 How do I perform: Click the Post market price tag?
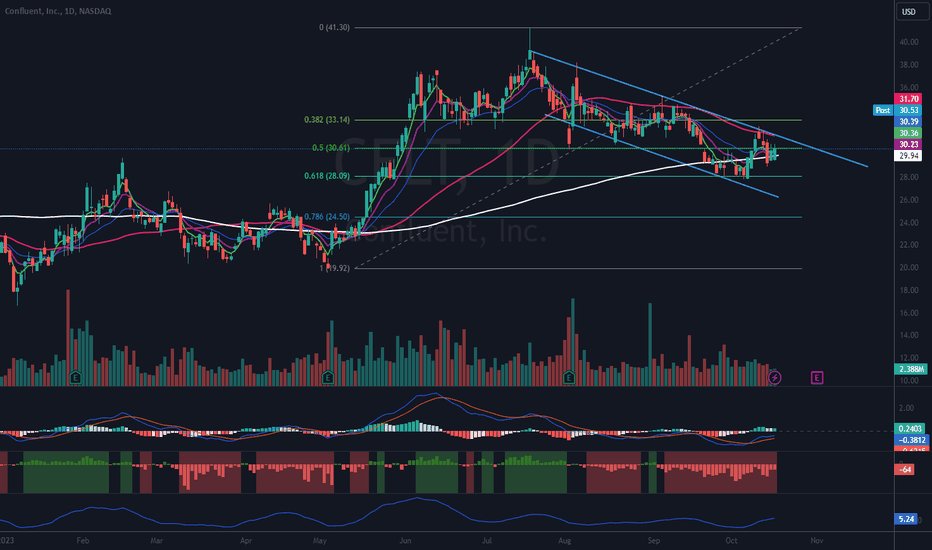[x=883, y=110]
